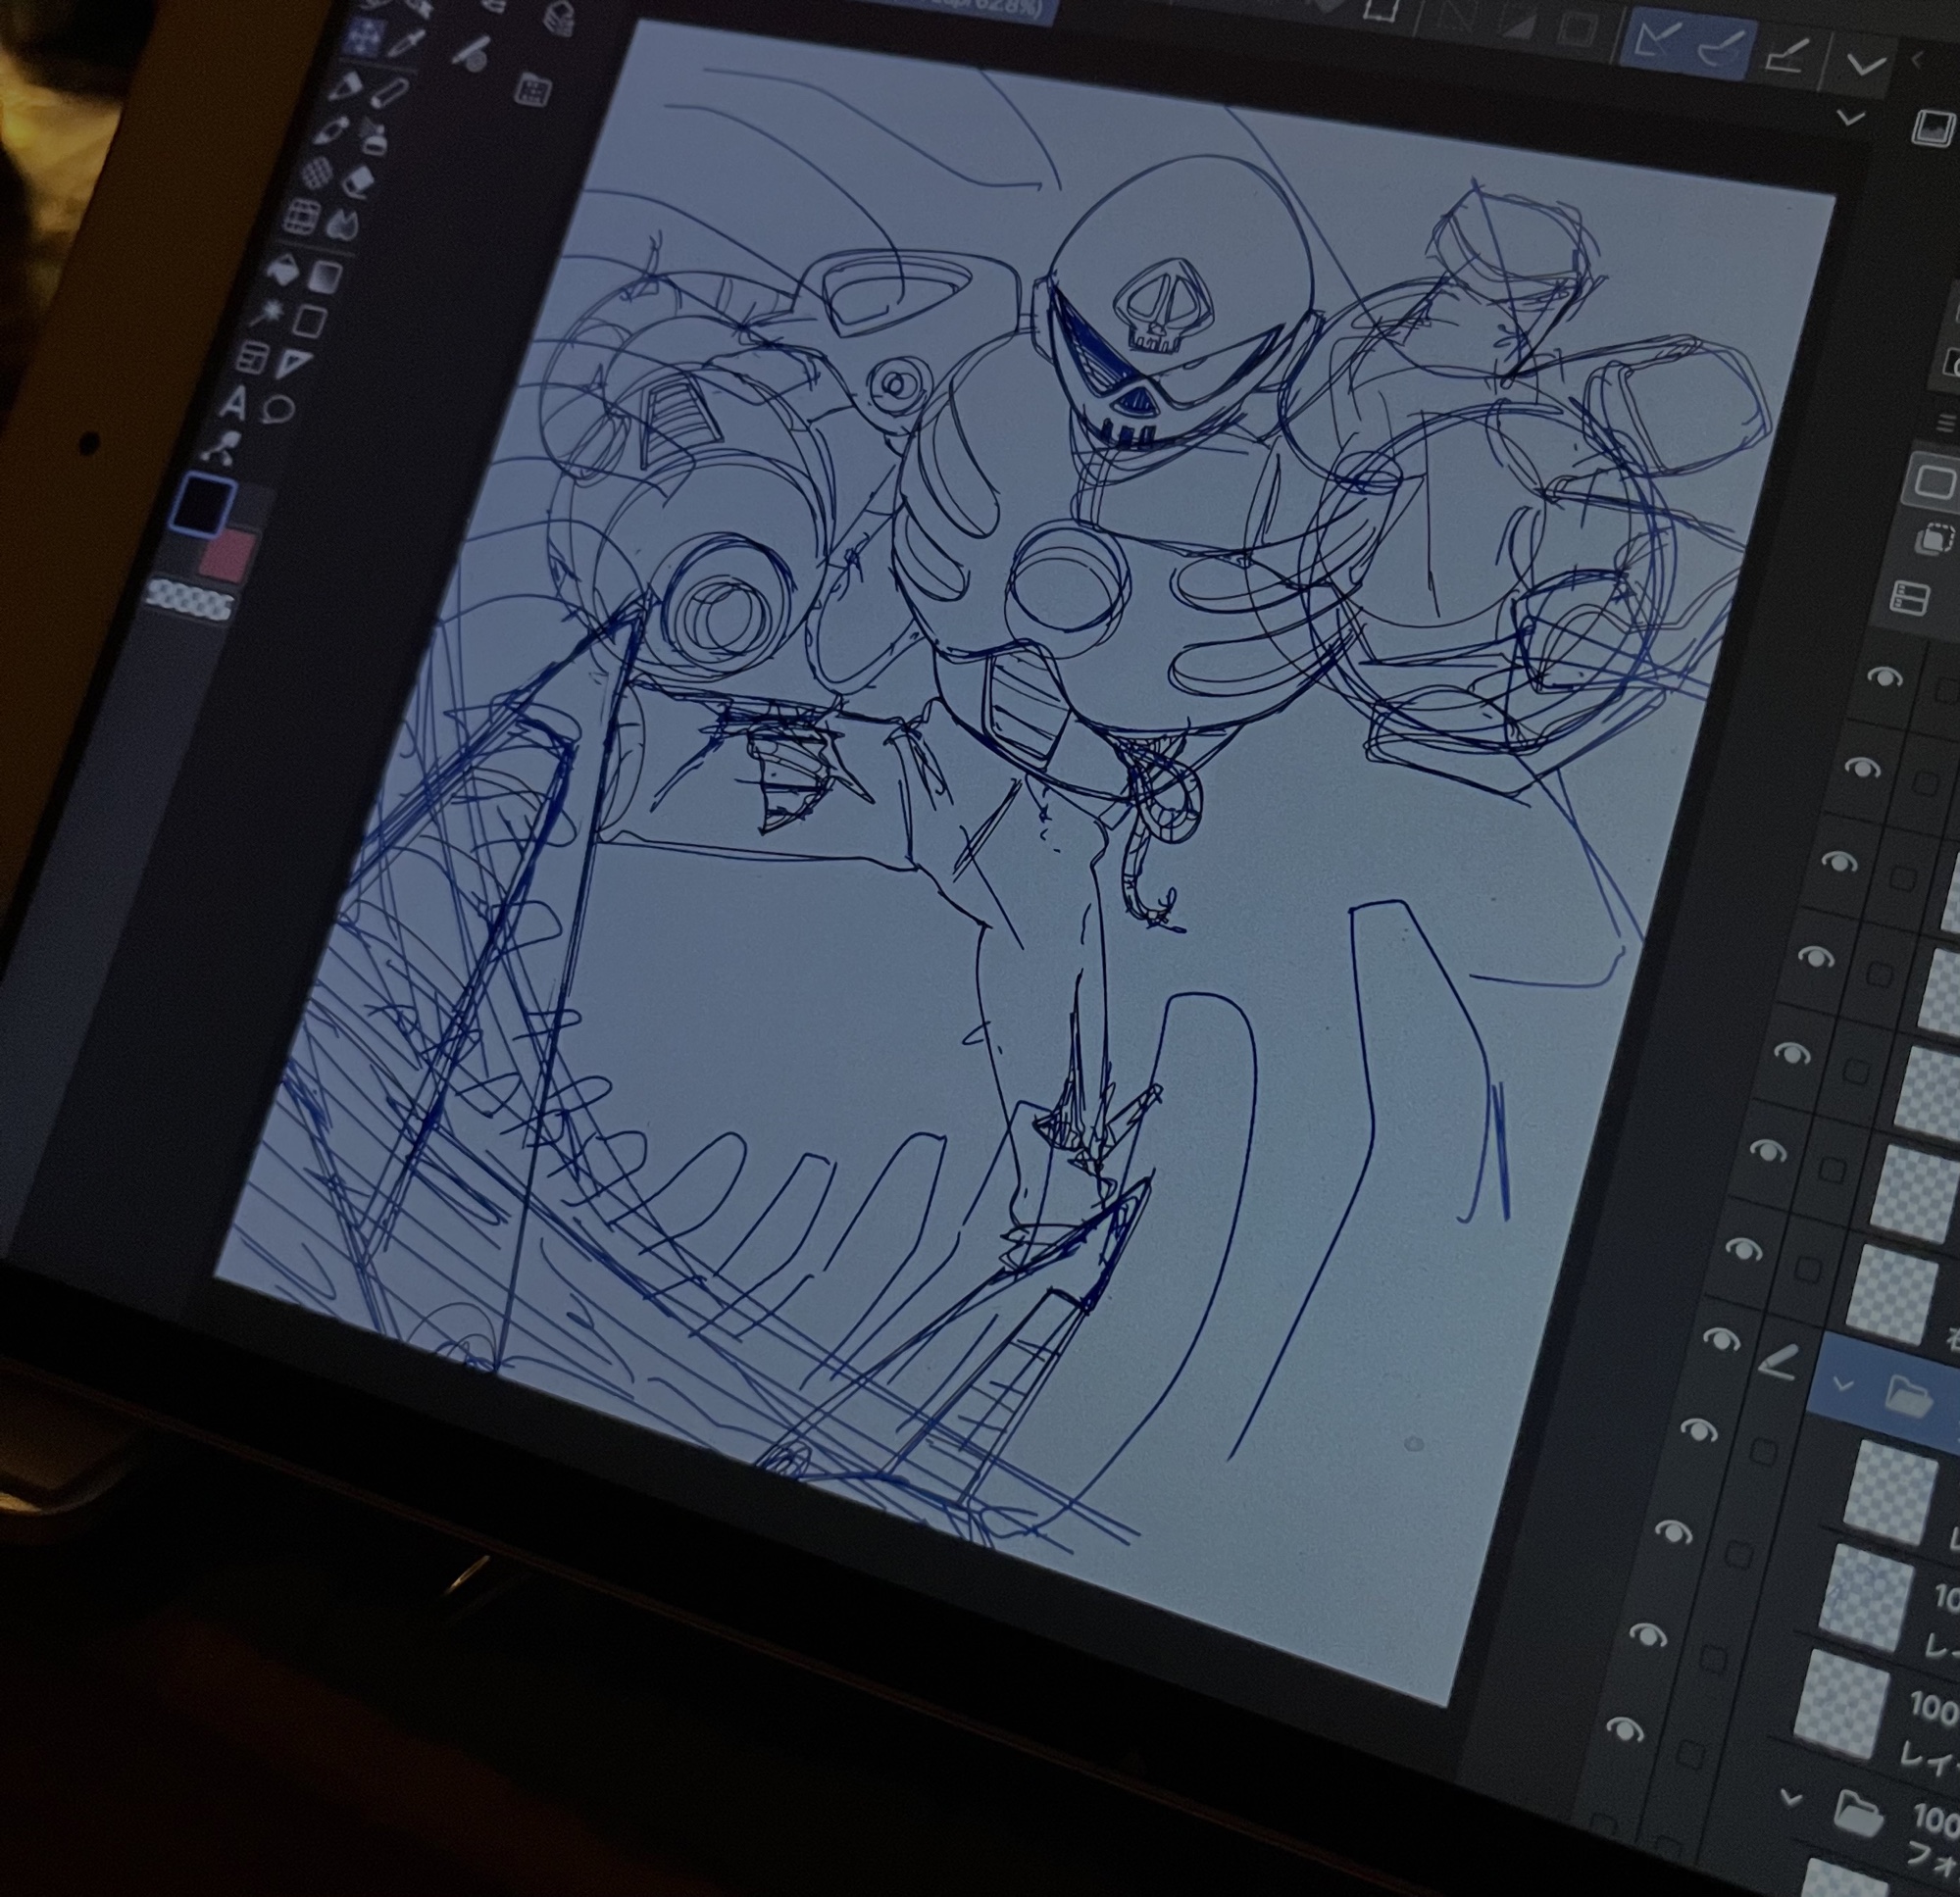Select the Paint bucket Fill tool
The image size is (1960, 1897).
(x=286, y=269)
